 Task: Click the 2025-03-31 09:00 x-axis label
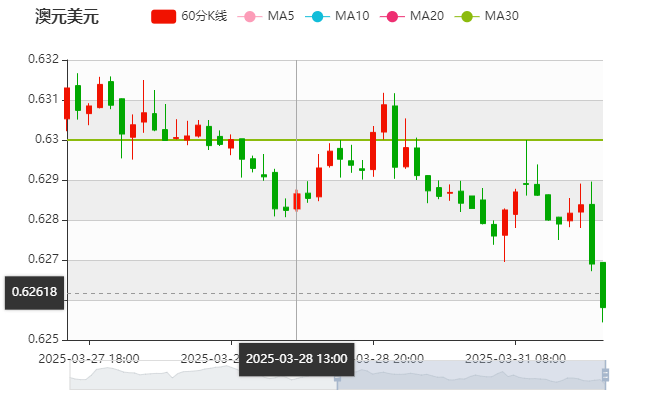516,357
